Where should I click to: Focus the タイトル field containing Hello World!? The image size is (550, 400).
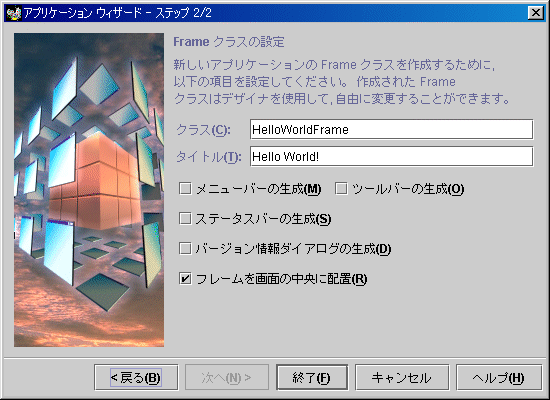[x=391, y=156]
